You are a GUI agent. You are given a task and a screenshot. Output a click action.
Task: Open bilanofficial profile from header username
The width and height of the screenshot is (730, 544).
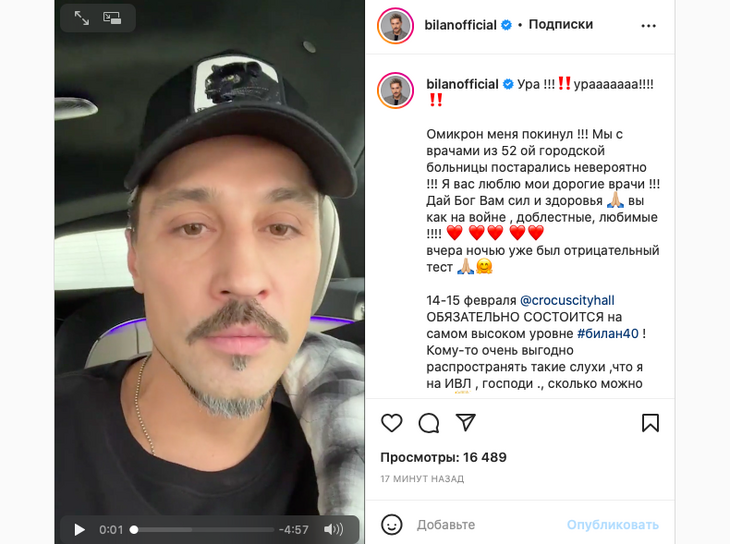click(x=460, y=25)
